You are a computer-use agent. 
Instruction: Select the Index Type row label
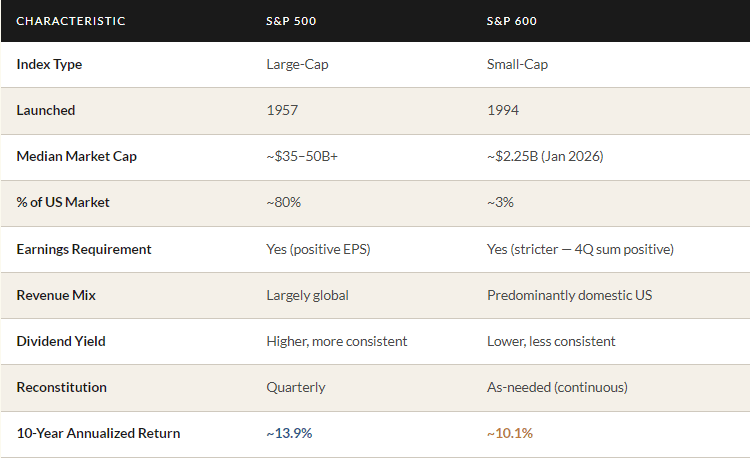pos(49,64)
